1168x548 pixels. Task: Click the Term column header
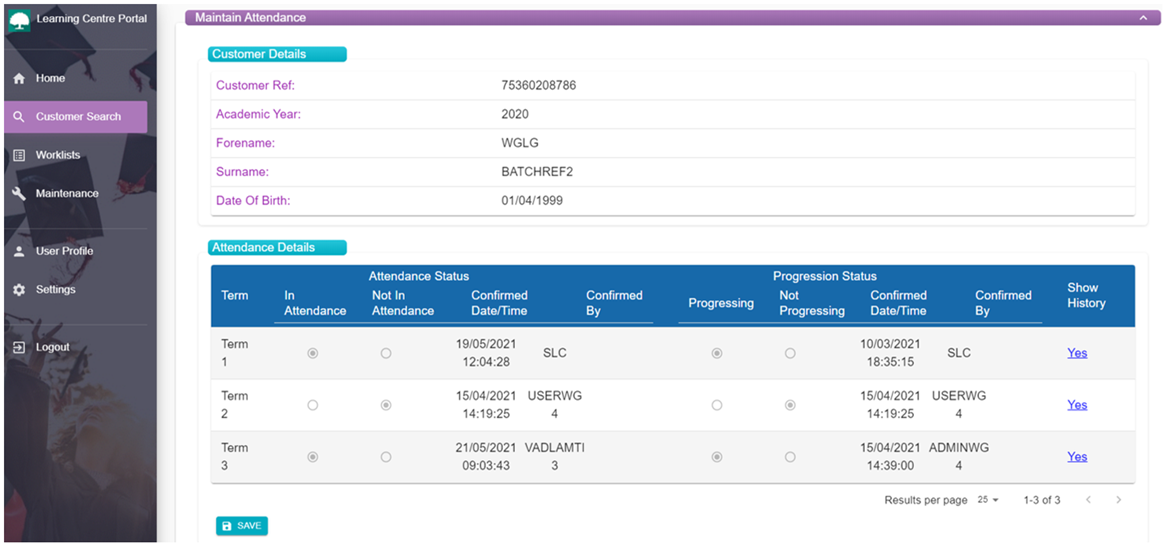click(235, 296)
